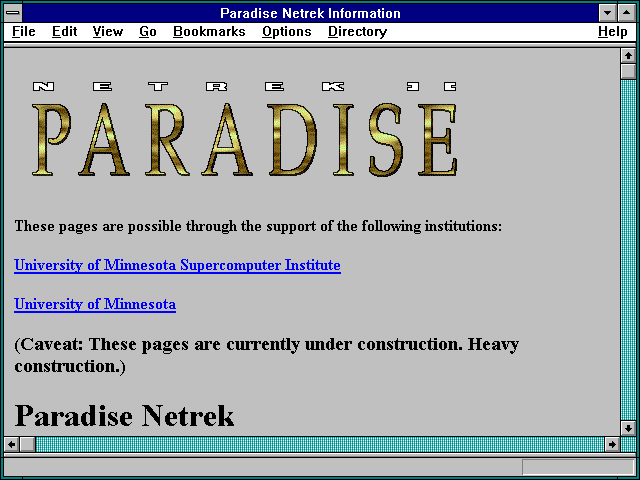Follow the plain University of Minnesota link
640x480 pixels.
pos(95,304)
